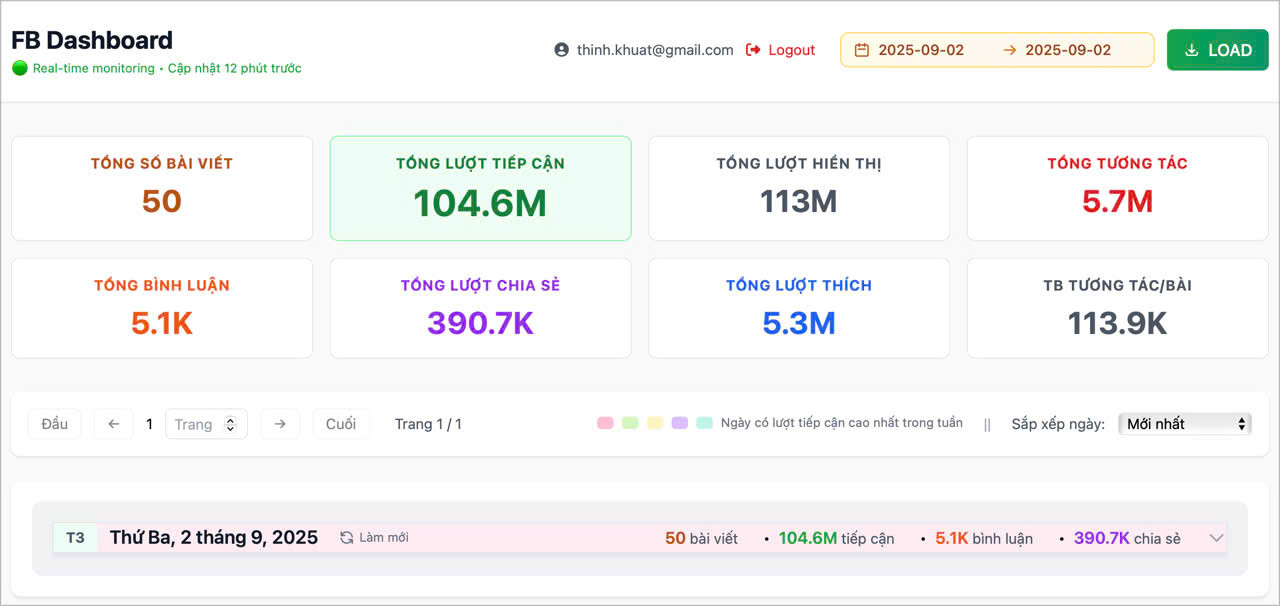This screenshot has width=1280, height=606.
Task: Select the Tổng tương tác card
Action: (1117, 188)
